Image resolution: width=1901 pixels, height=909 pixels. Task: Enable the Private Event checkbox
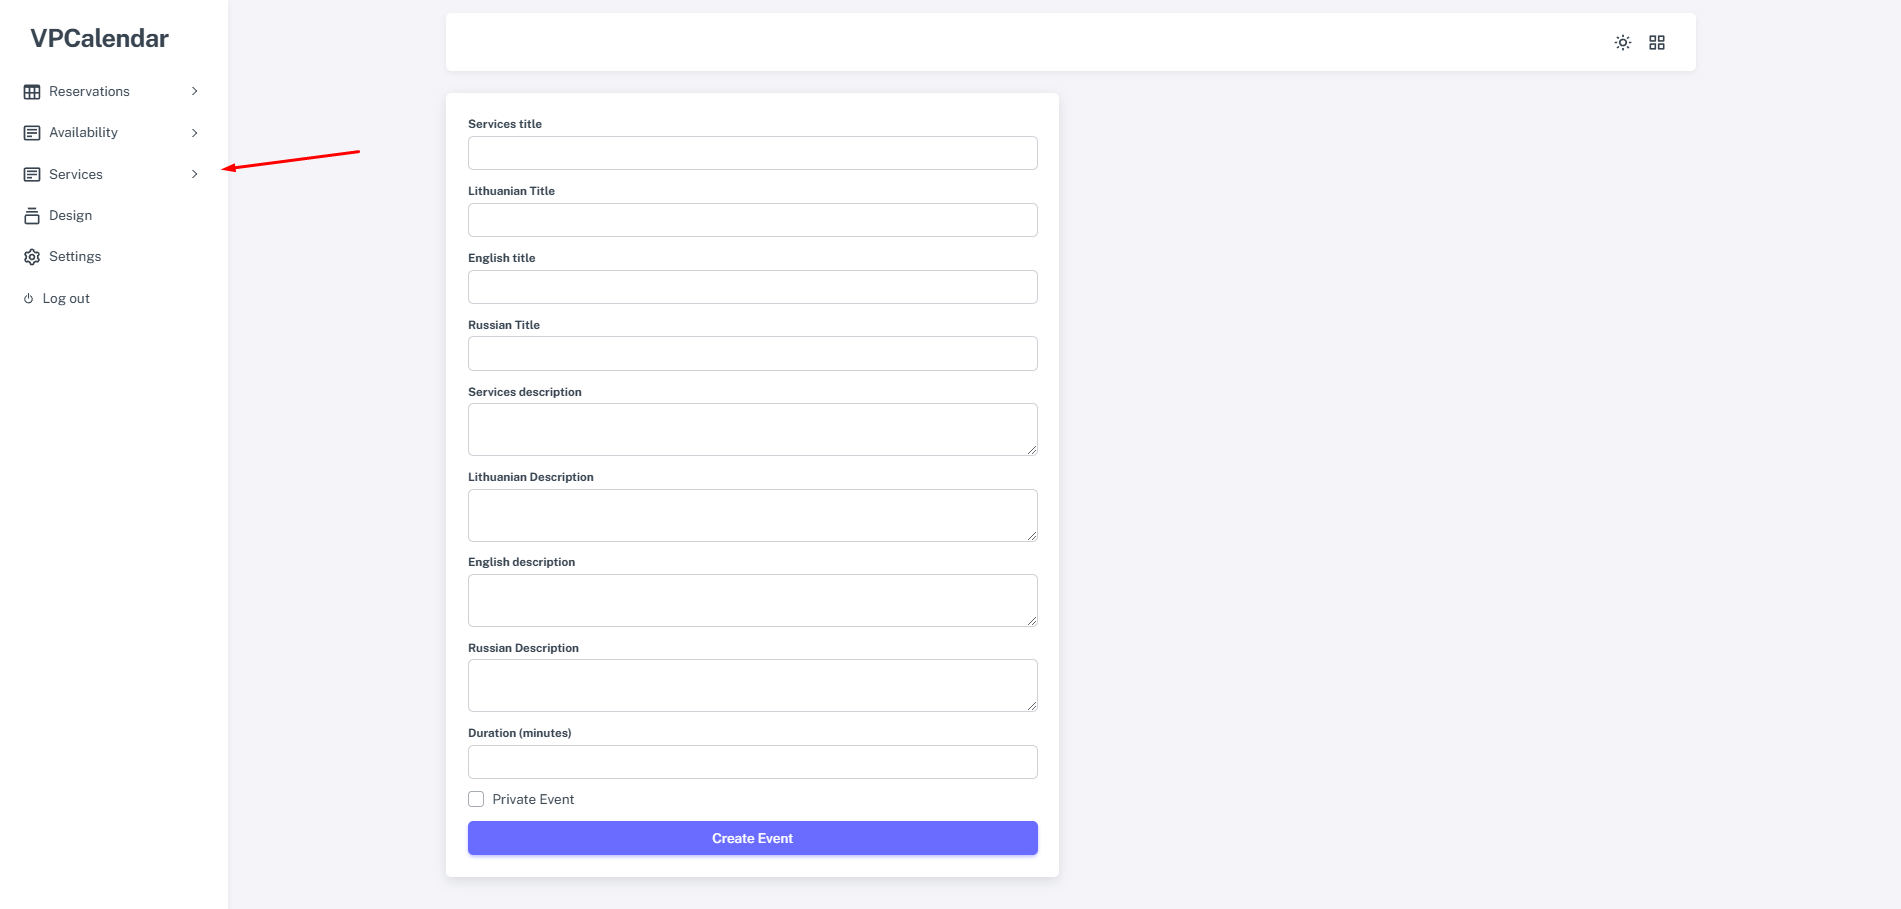pyautogui.click(x=476, y=799)
